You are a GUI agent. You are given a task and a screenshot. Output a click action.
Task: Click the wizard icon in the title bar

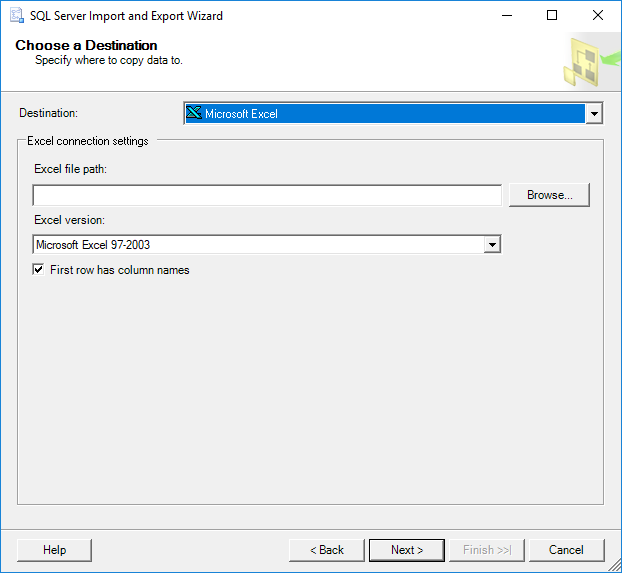(x=16, y=15)
